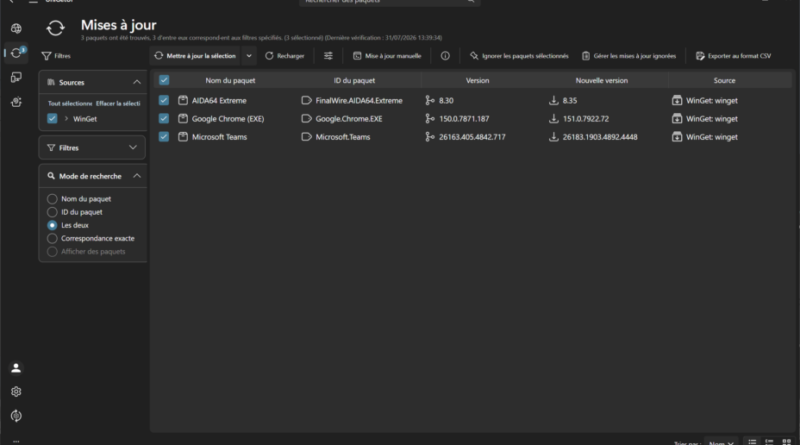Viewport: 800px width, 445px height.
Task: Uncheck the Google Chrome (EXE) row checkbox
Action: click(164, 118)
